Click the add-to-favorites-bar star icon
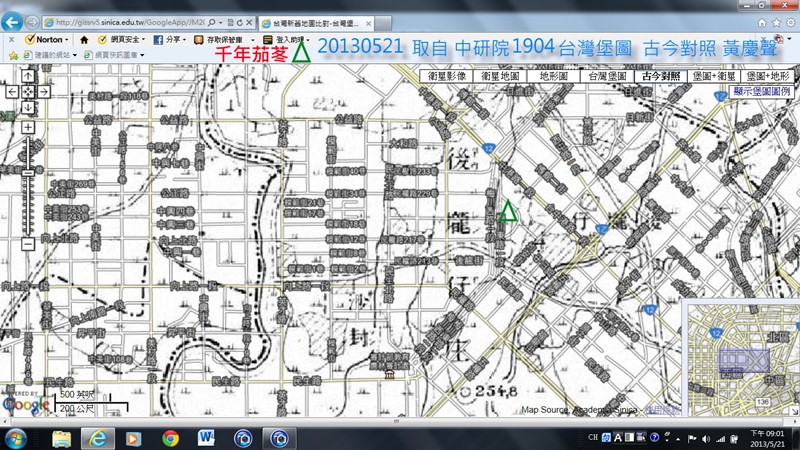The width and height of the screenshot is (800, 450). tap(13, 55)
